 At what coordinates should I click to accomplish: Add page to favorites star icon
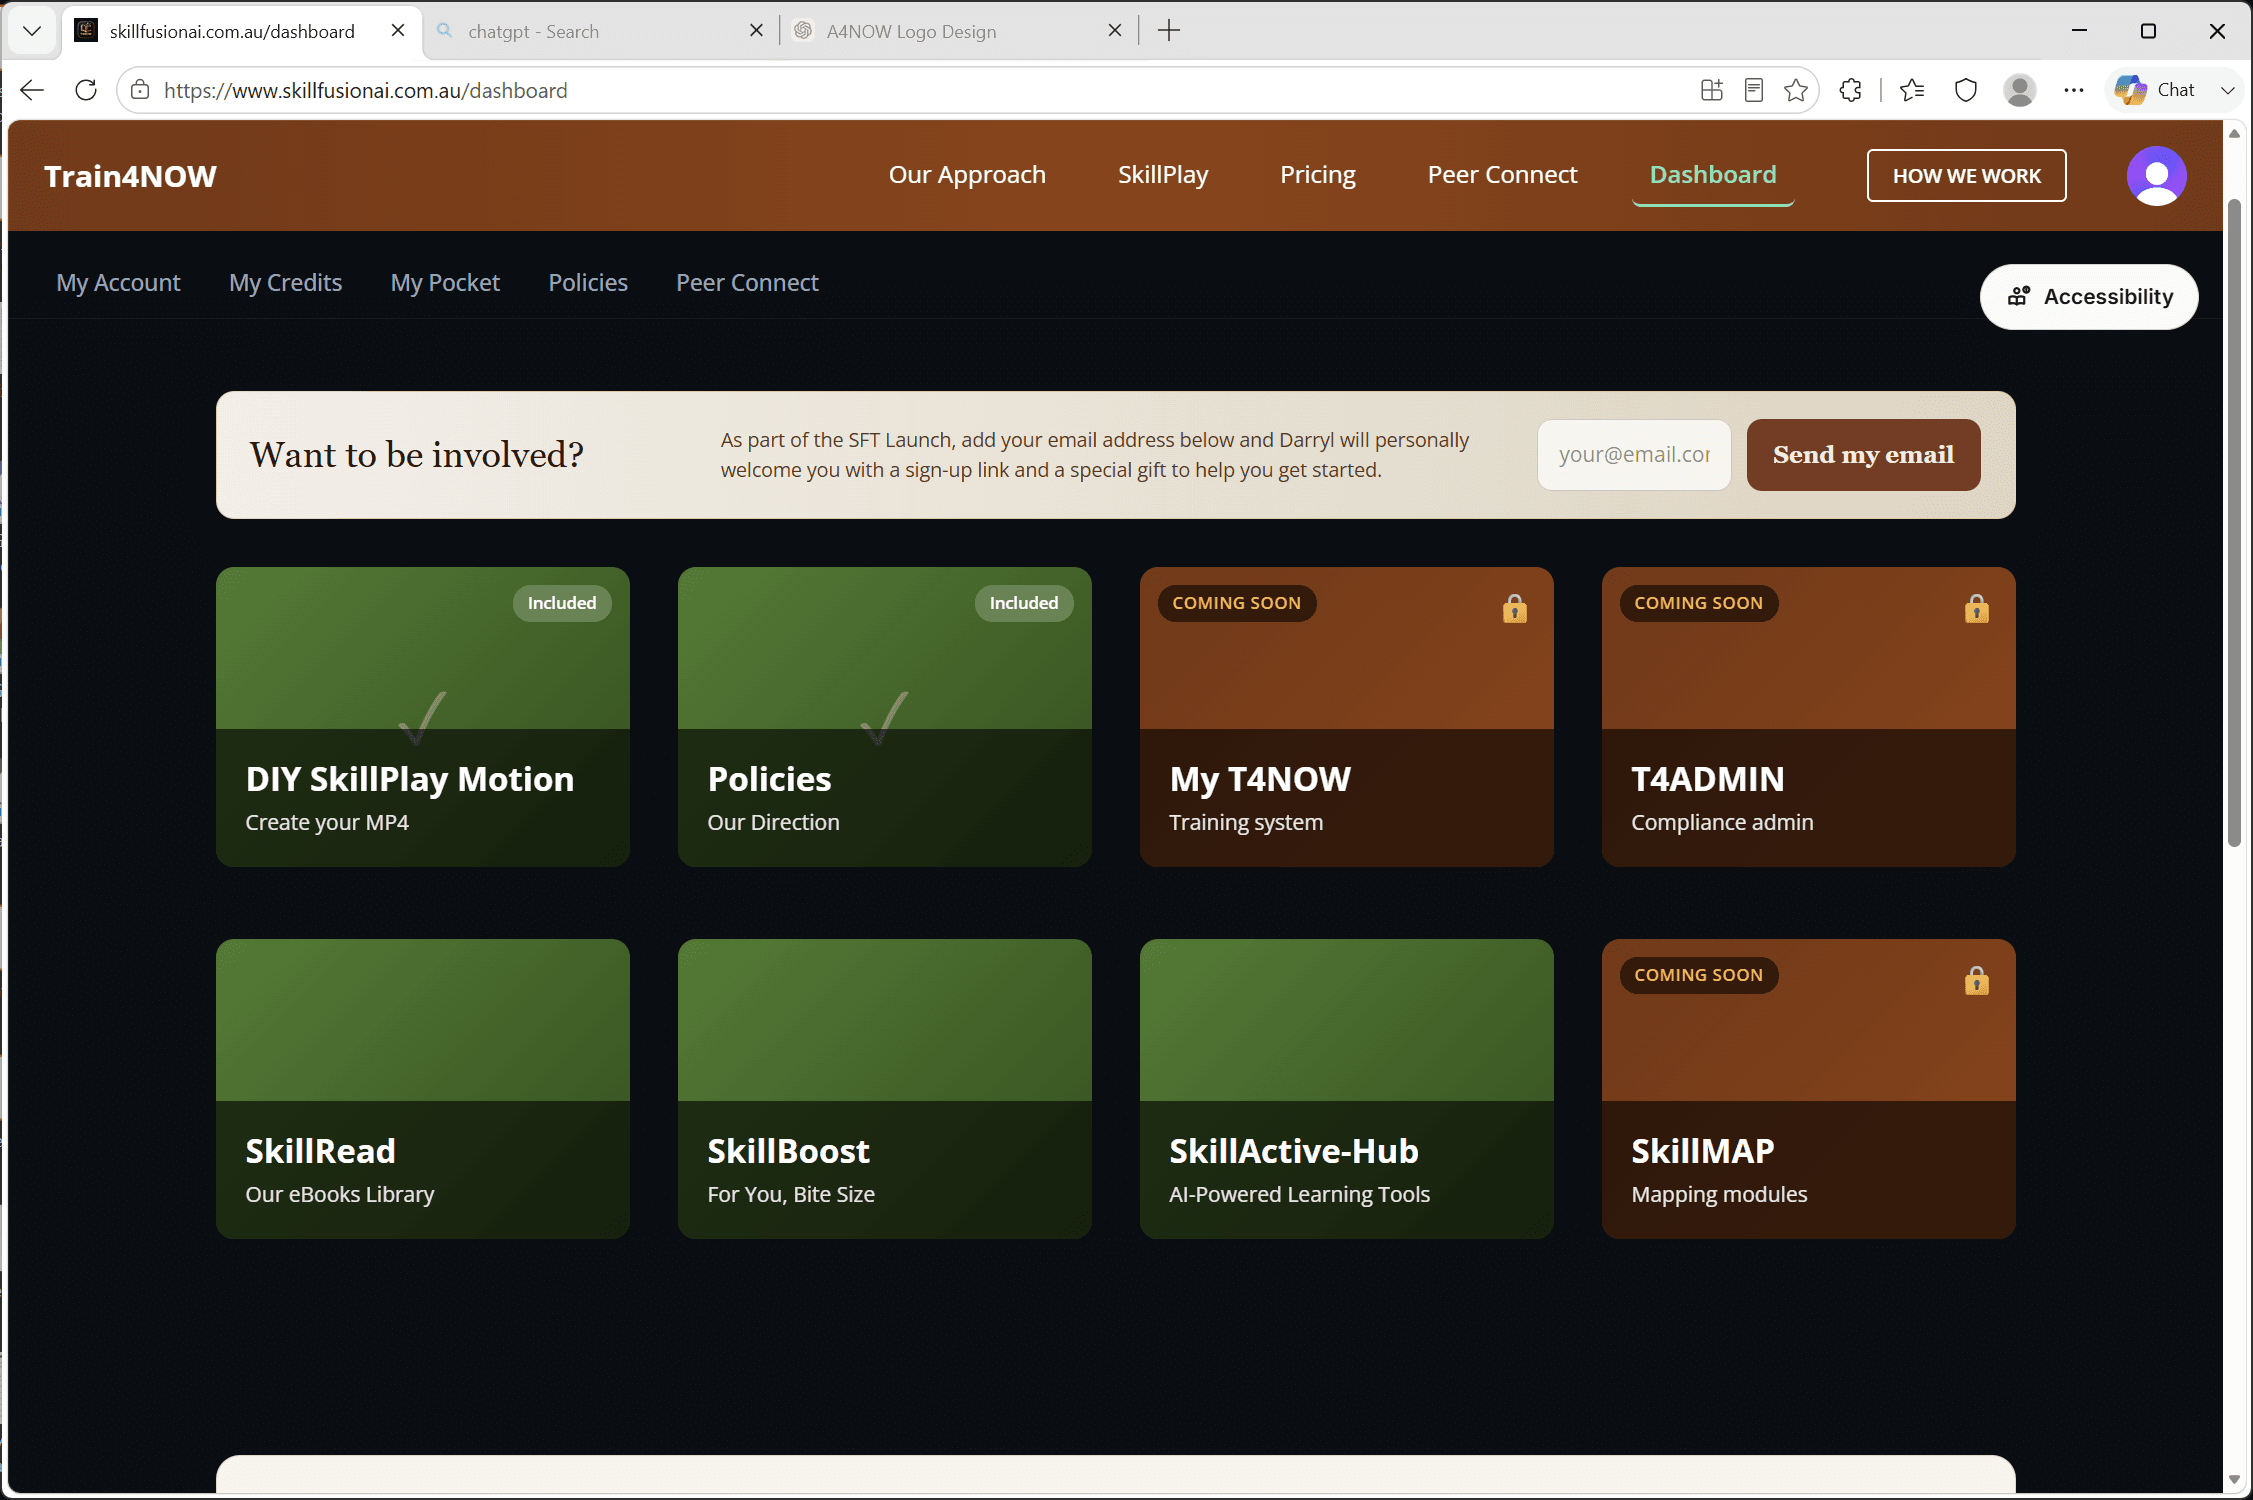coord(1796,90)
